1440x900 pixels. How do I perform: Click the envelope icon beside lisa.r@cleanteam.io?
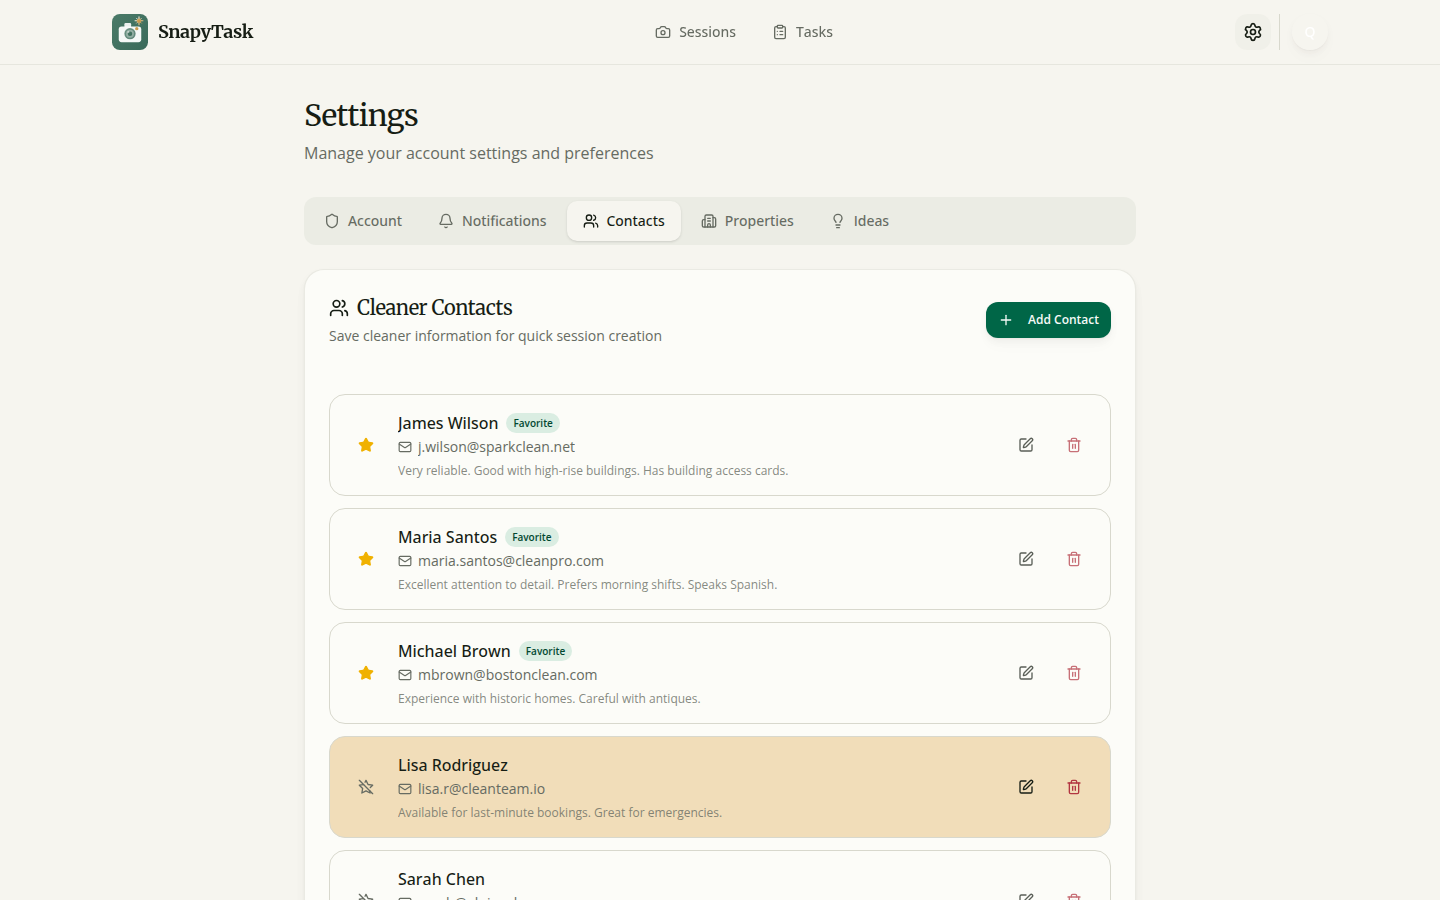click(404, 789)
